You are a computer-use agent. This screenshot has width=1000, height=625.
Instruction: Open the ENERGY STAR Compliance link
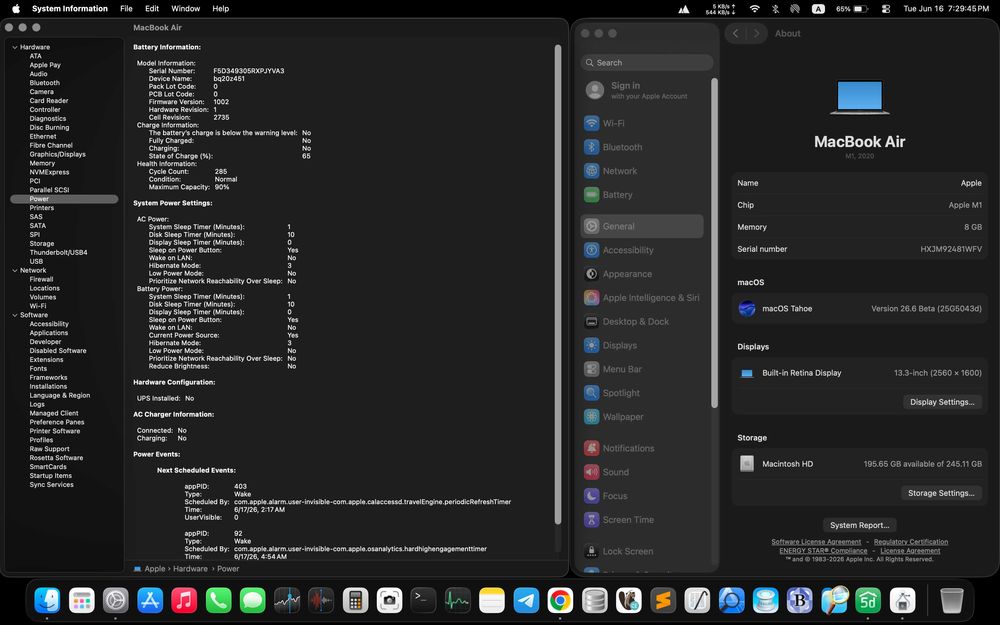(x=823, y=551)
